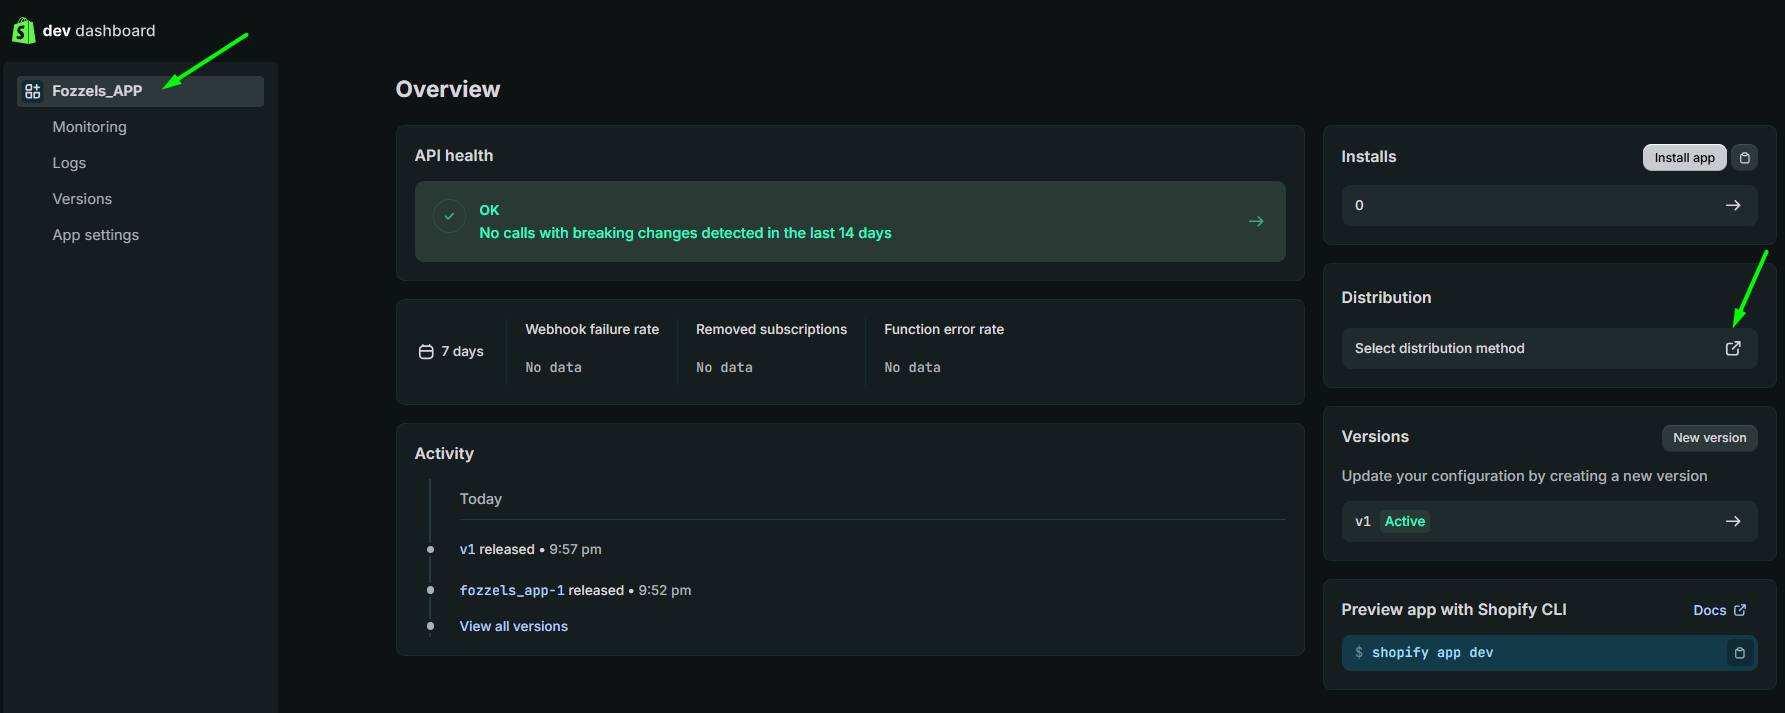Viewport: 1785px width, 713px height.
Task: Open the v1 released activity entry
Action: 530,549
